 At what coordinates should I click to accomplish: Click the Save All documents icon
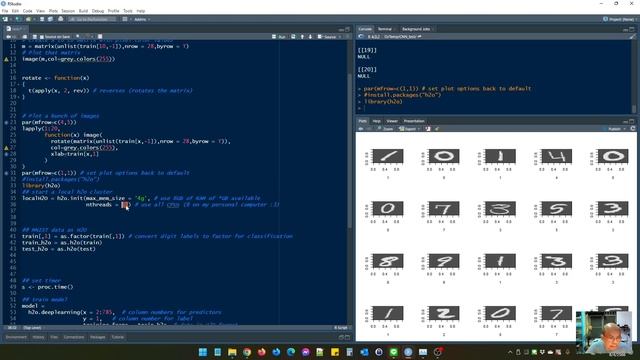point(50,19)
